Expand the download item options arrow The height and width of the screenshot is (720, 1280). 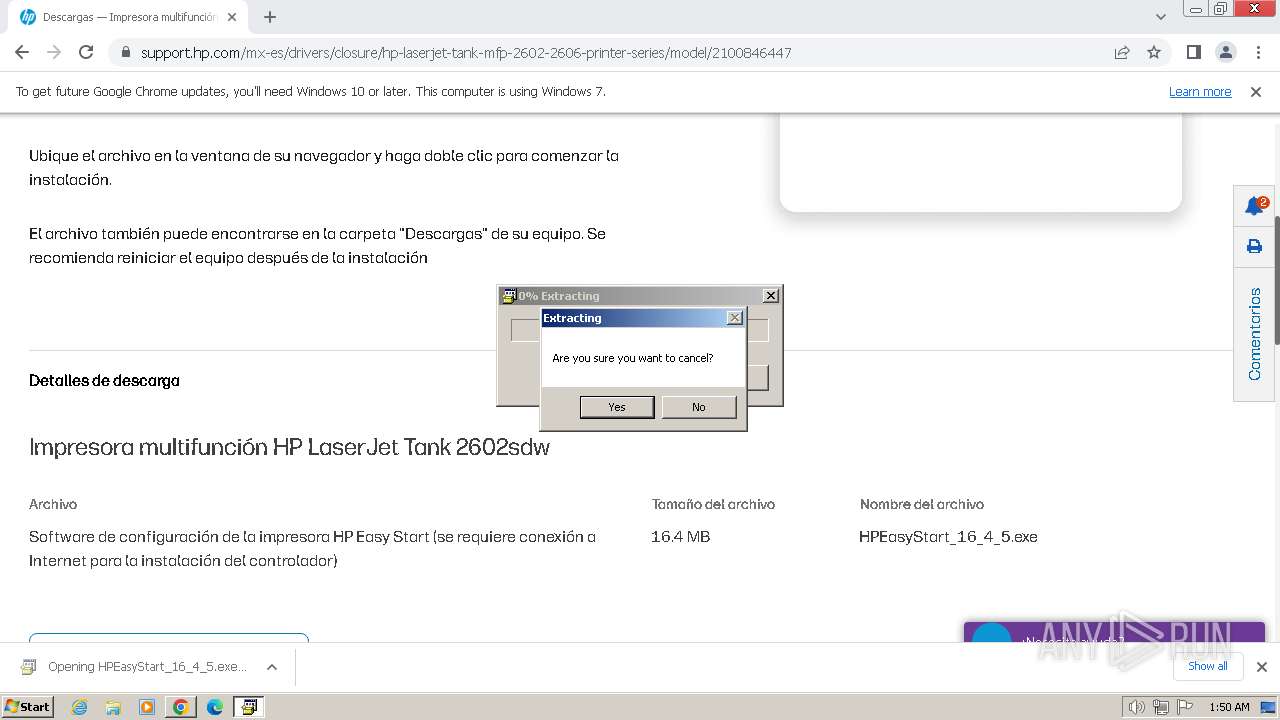click(x=272, y=667)
